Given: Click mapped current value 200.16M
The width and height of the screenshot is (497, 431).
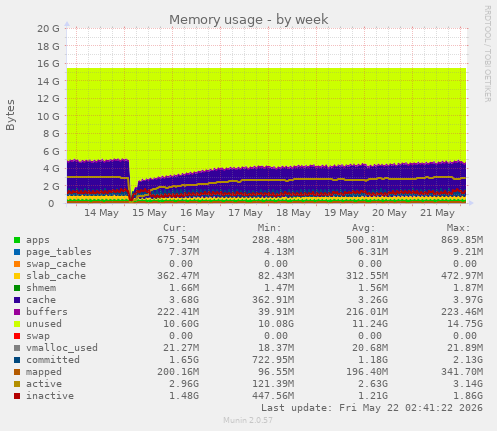Looking at the screenshot, I should (178, 372).
